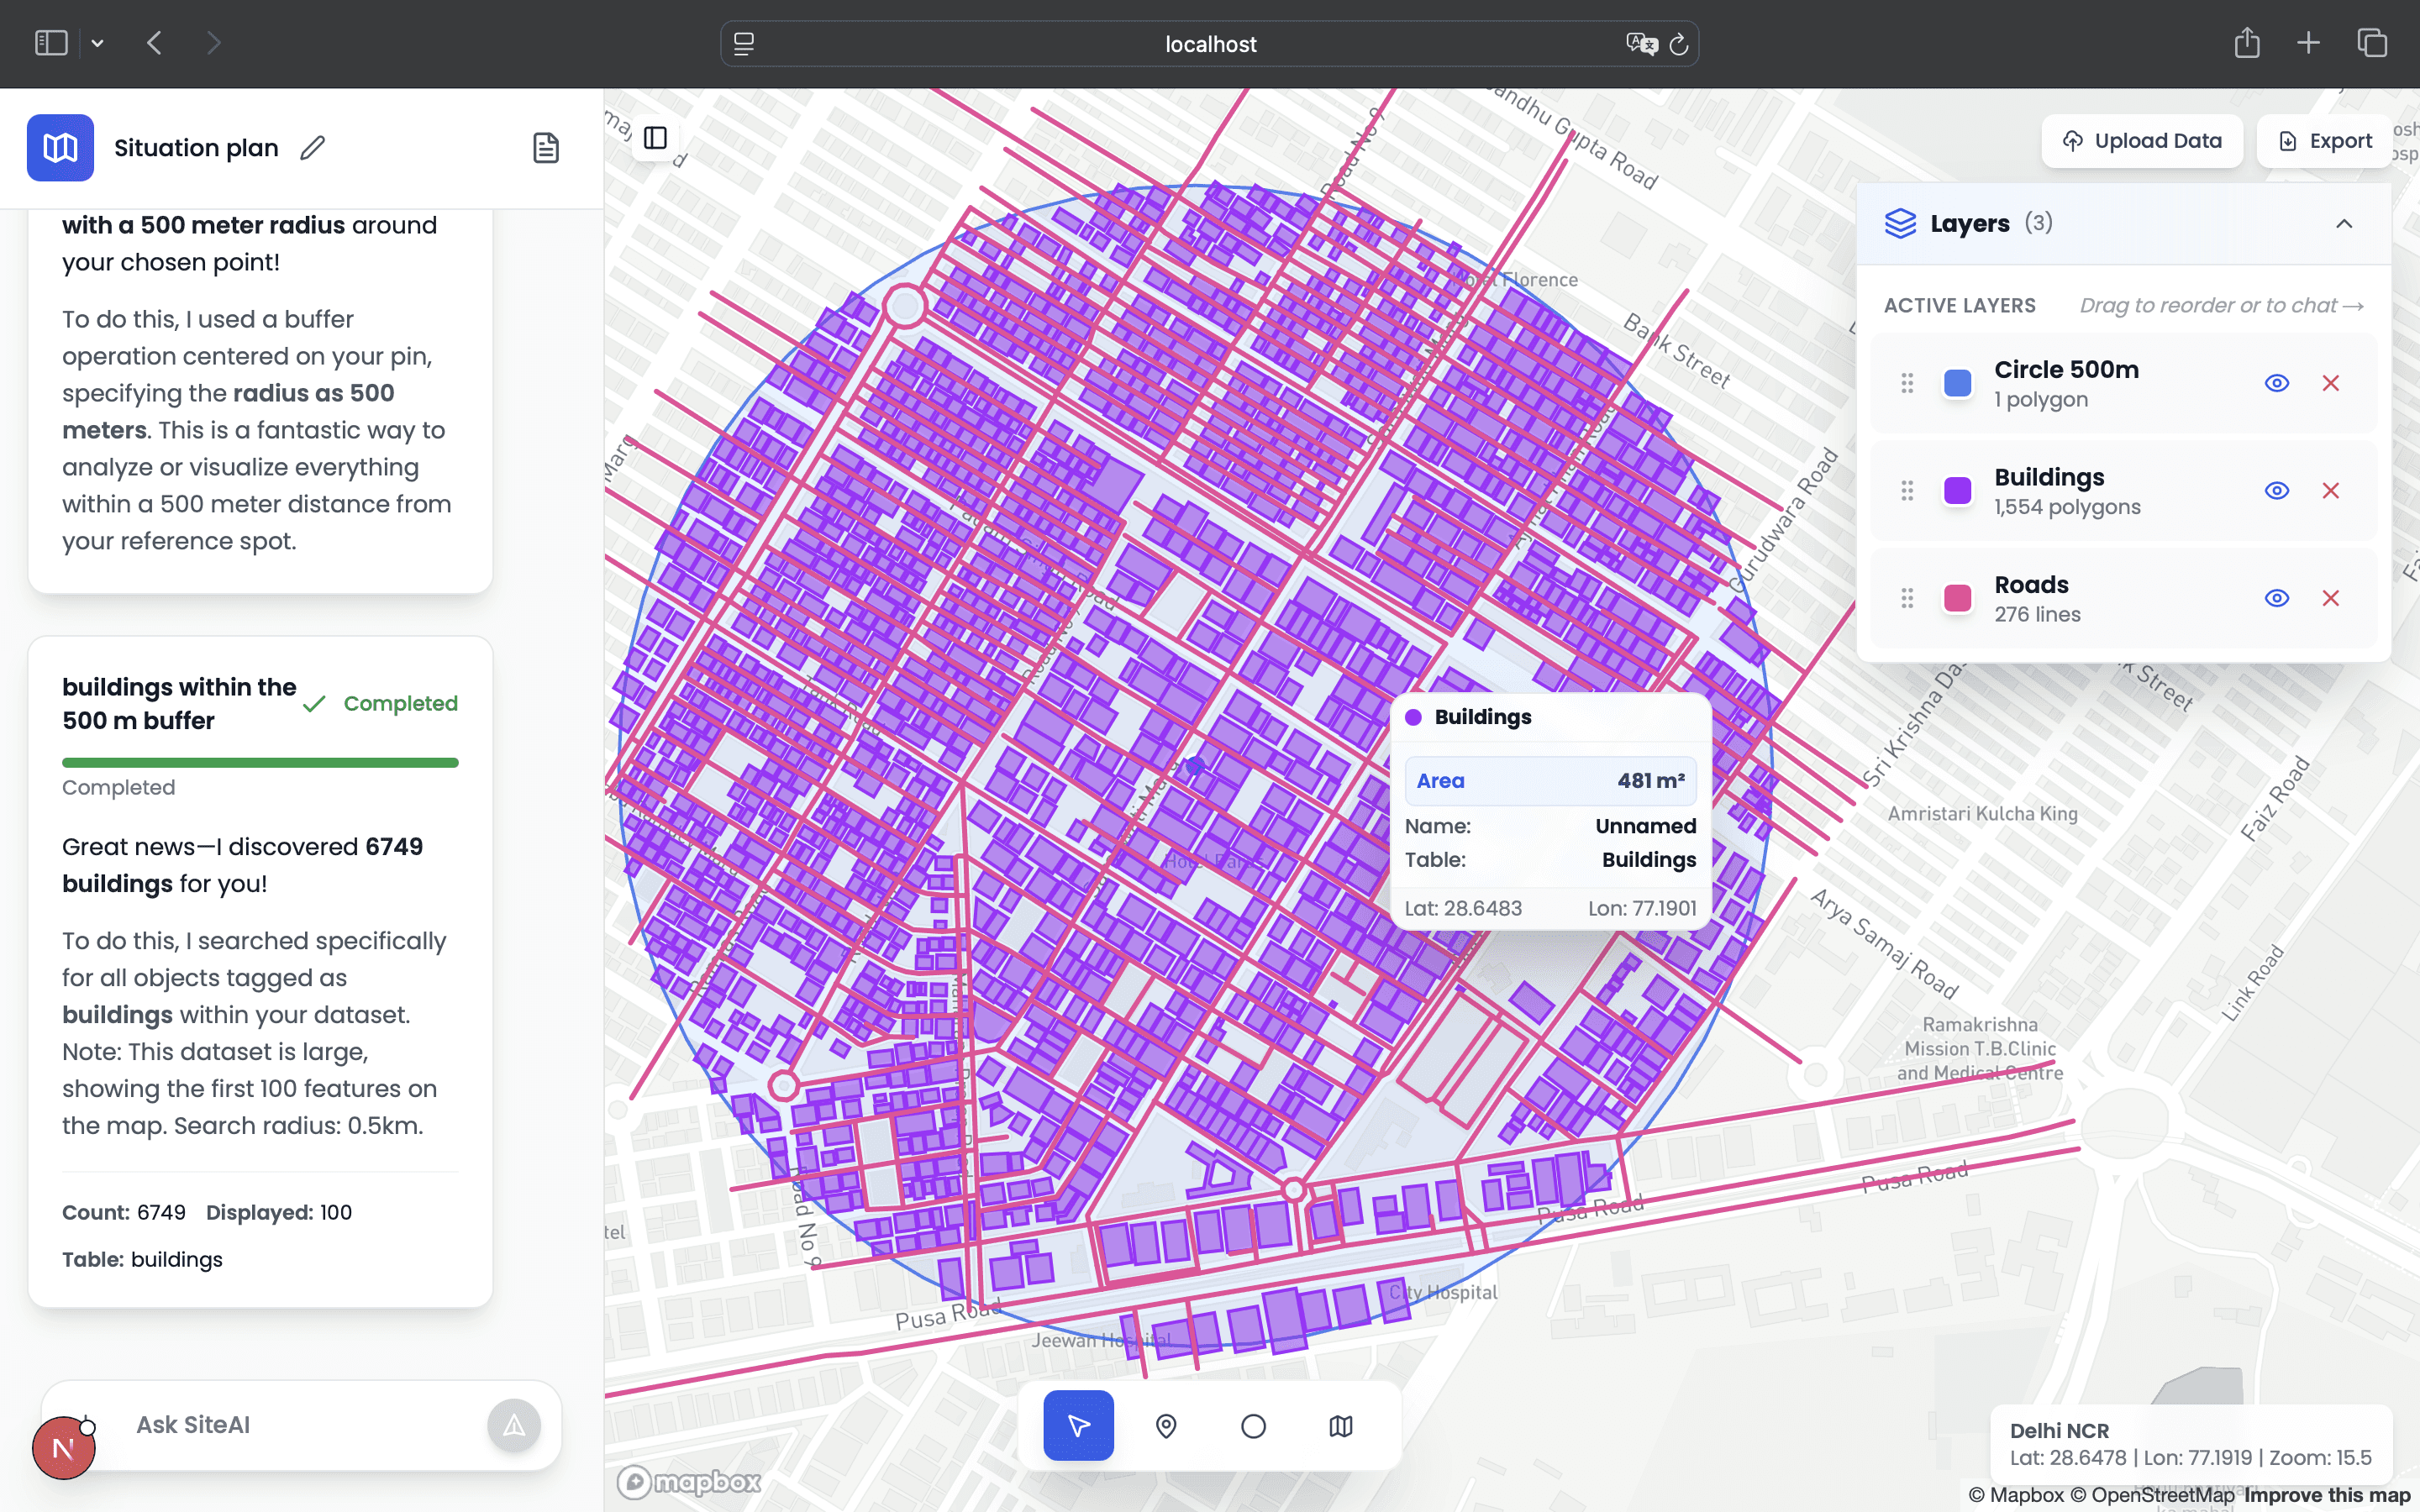This screenshot has height=1512, width=2420.
Task: Click the Upload Data button
Action: coord(2142,141)
